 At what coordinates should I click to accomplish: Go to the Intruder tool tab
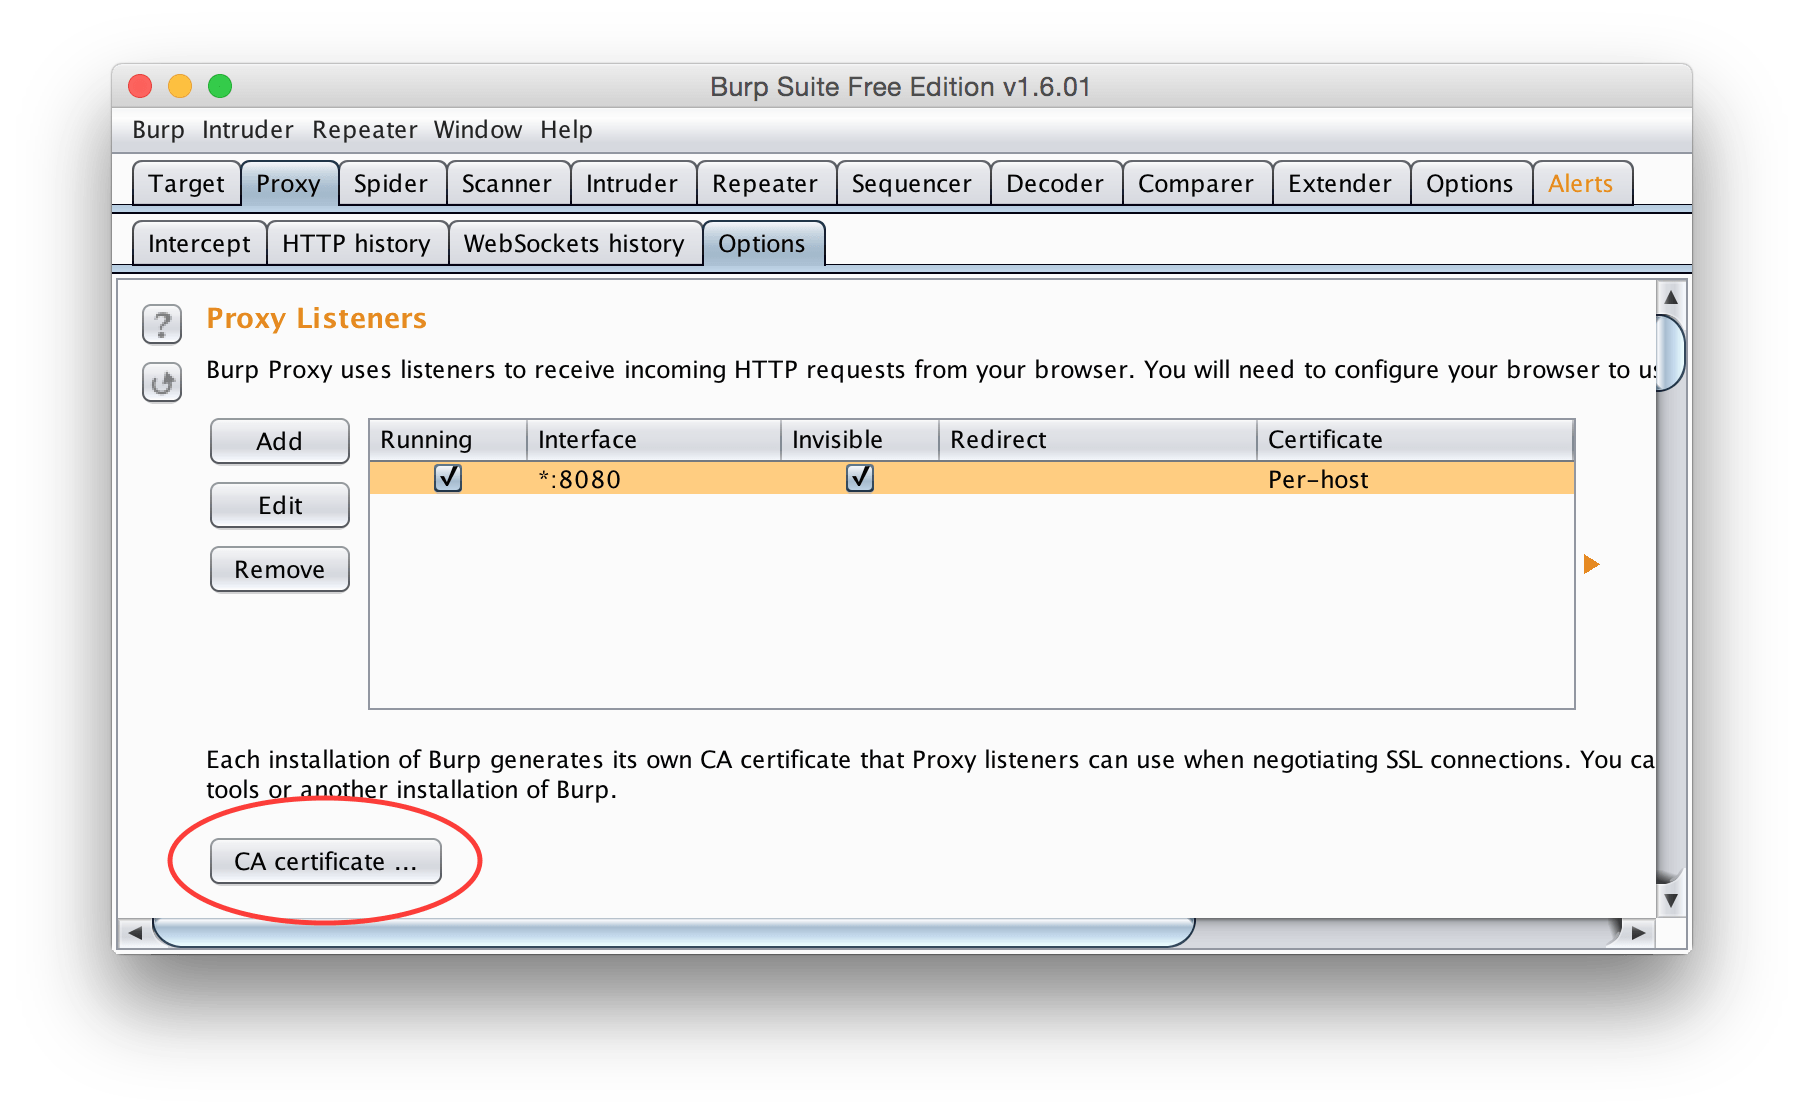pyautogui.click(x=632, y=184)
